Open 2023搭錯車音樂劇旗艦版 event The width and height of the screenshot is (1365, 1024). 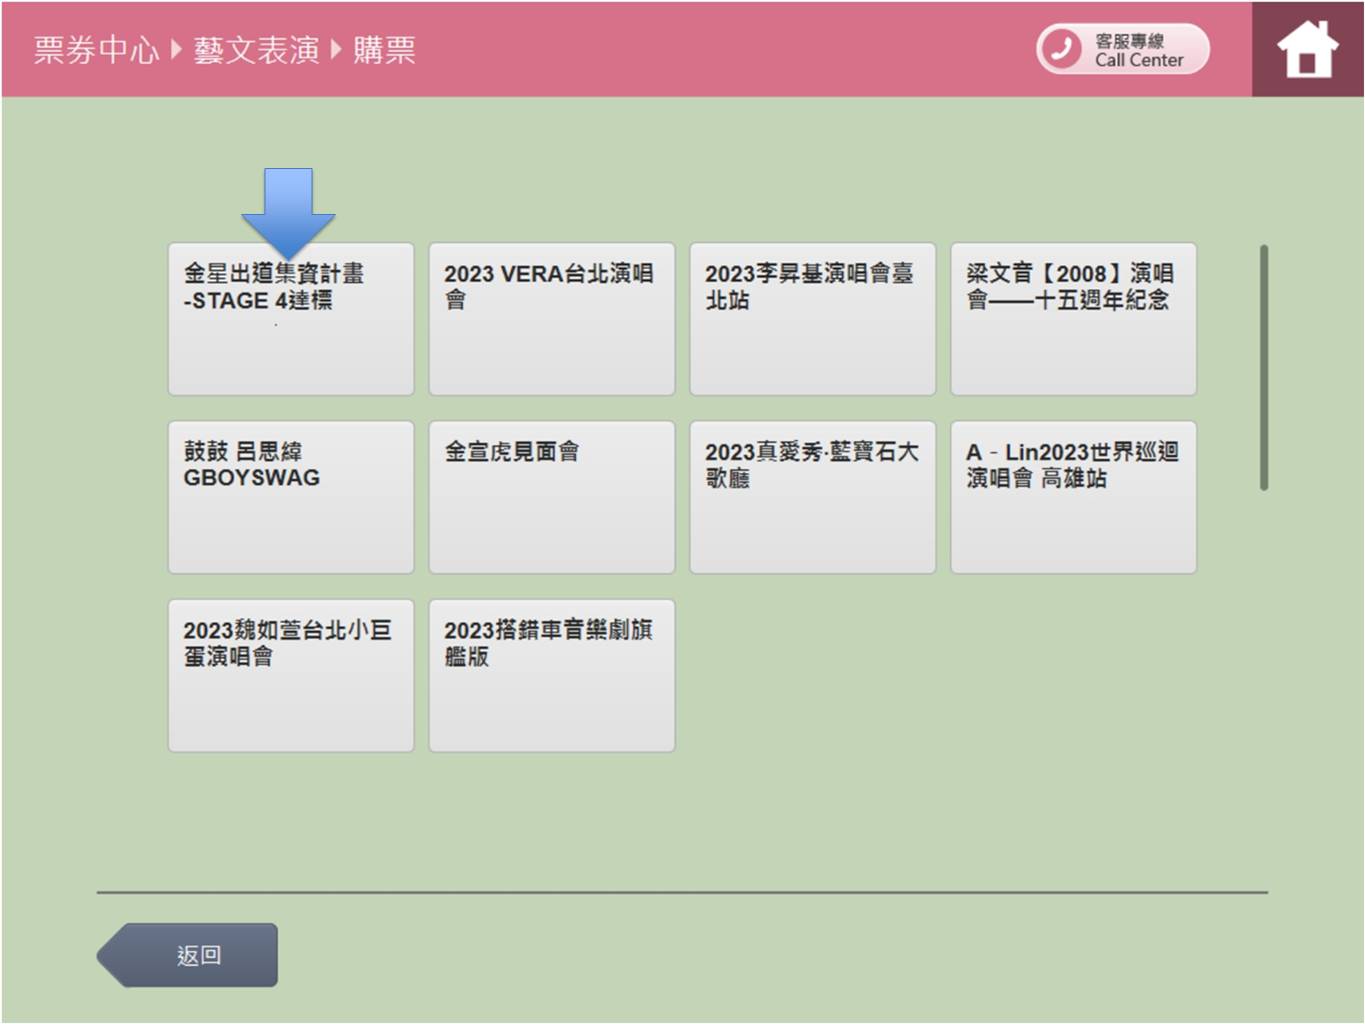pos(551,676)
